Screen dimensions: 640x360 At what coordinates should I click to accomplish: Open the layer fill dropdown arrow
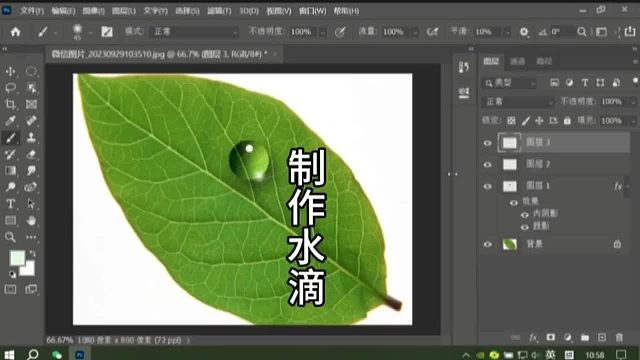pyautogui.click(x=633, y=121)
